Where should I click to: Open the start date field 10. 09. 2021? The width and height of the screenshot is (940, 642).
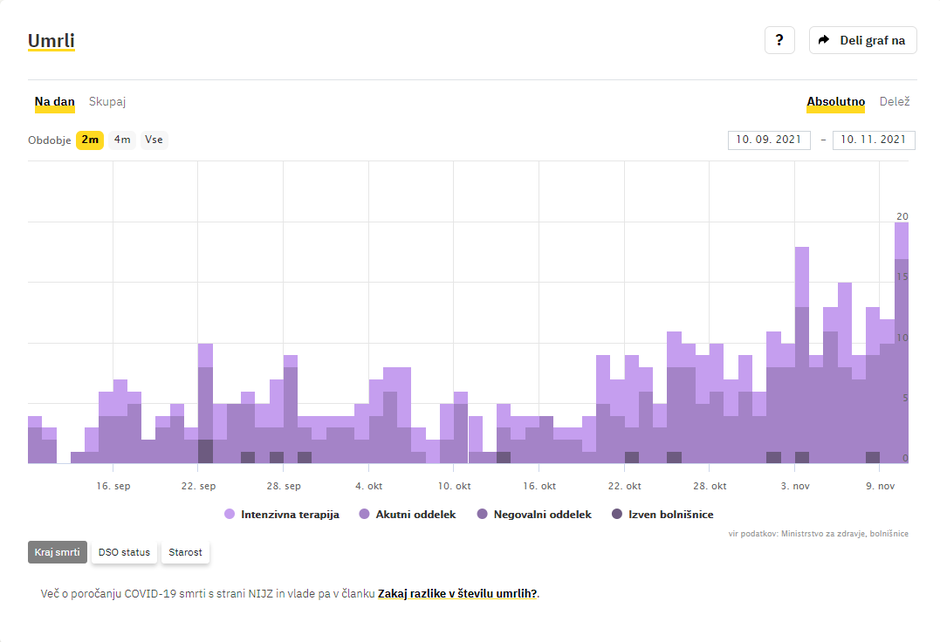pyautogui.click(x=768, y=140)
